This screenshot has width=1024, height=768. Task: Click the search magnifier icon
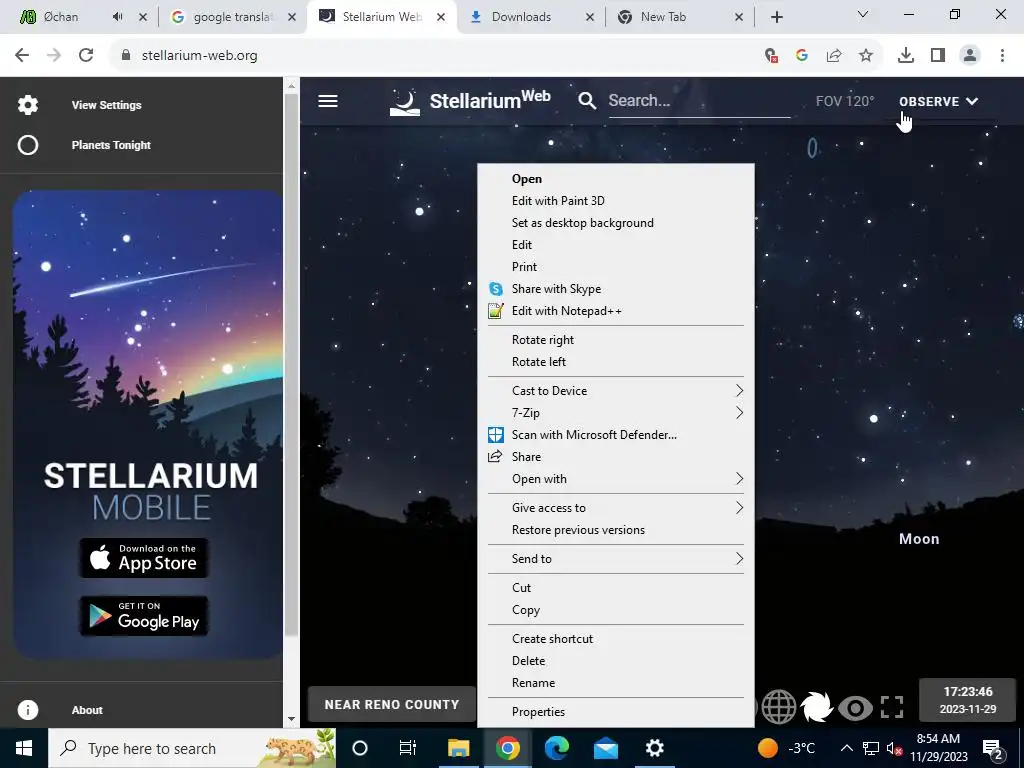tap(587, 101)
